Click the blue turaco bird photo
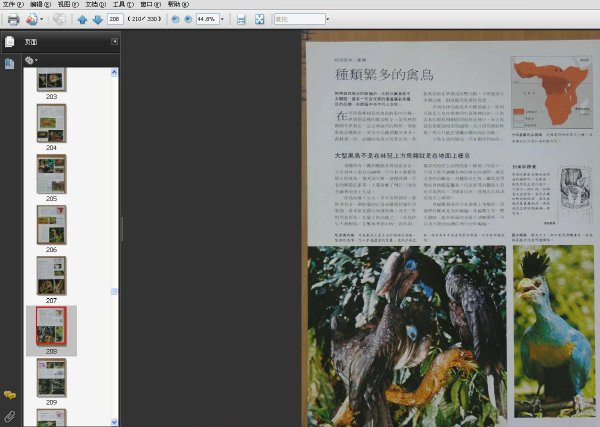 [553, 331]
